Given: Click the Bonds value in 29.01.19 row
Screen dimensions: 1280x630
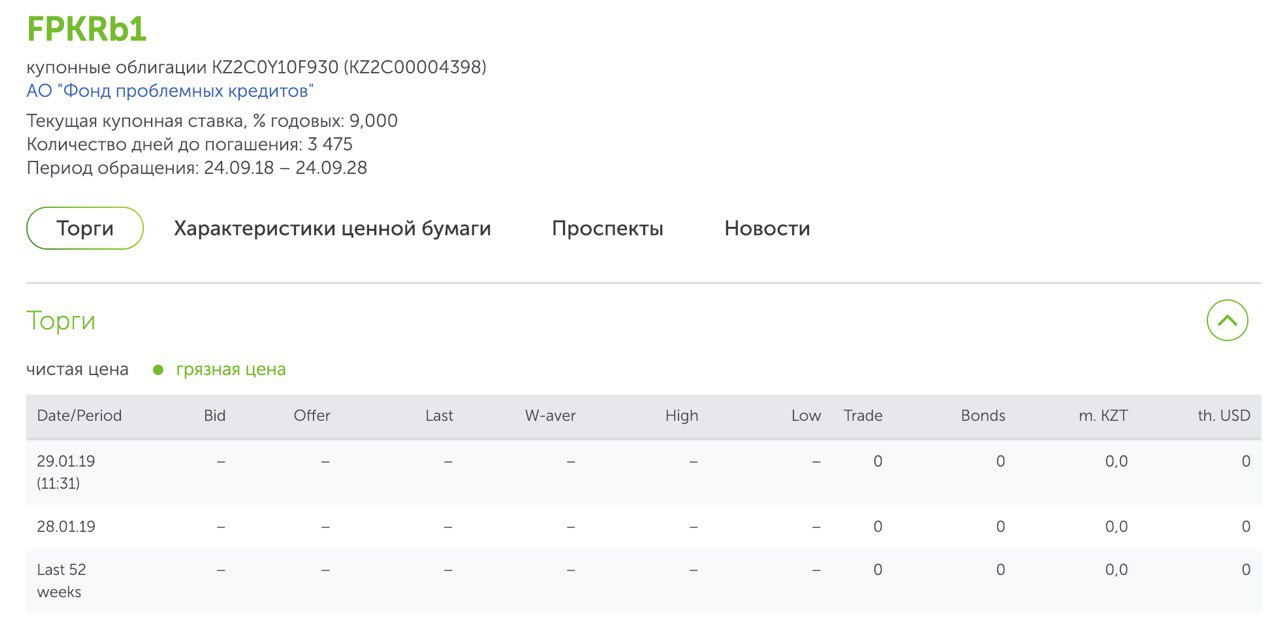Looking at the screenshot, I should coord(1000,461).
